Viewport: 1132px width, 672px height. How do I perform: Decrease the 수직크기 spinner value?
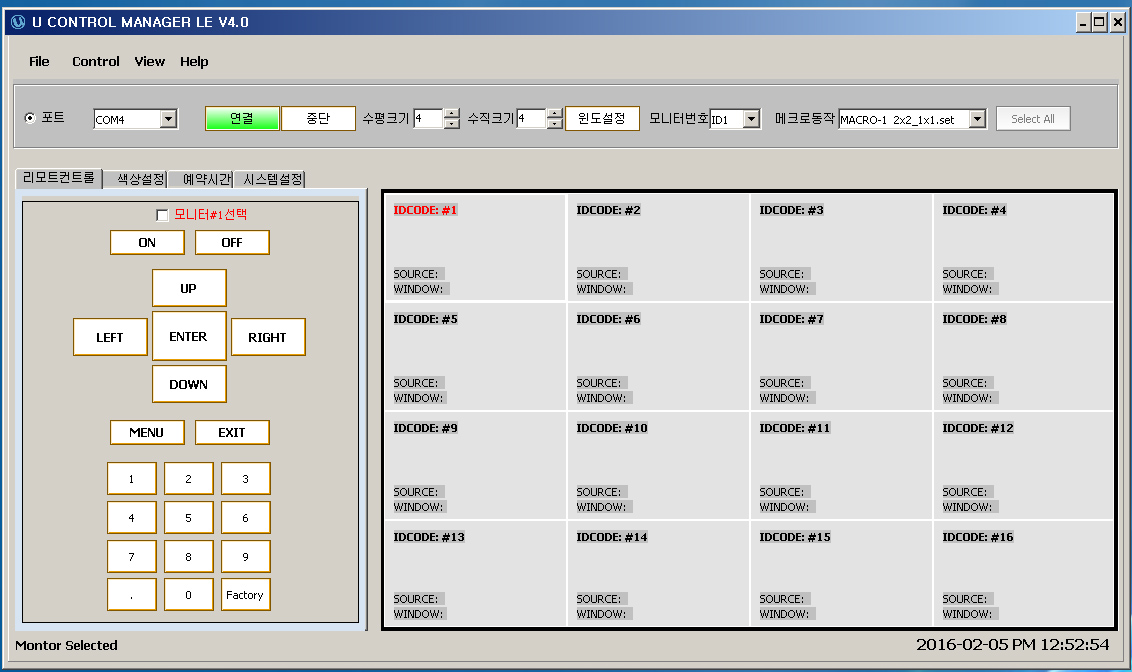pos(554,123)
